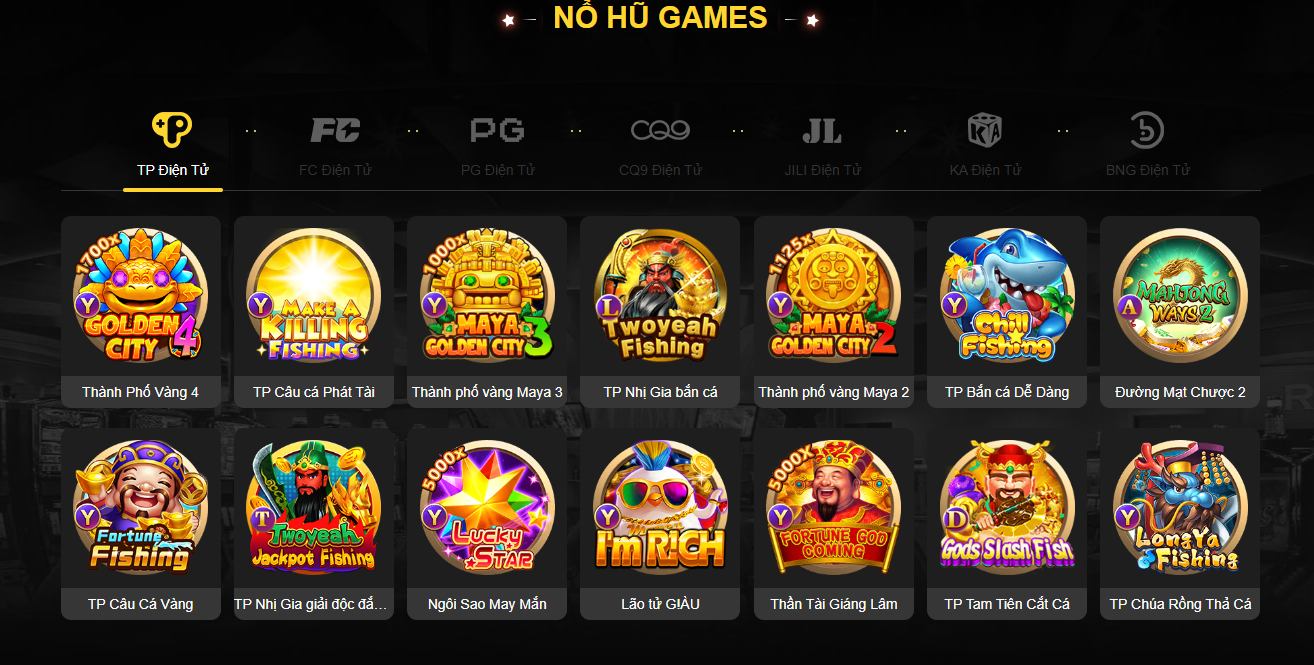
Task: Launch LongYa Fishing dragon game icon
Action: coord(1180,507)
